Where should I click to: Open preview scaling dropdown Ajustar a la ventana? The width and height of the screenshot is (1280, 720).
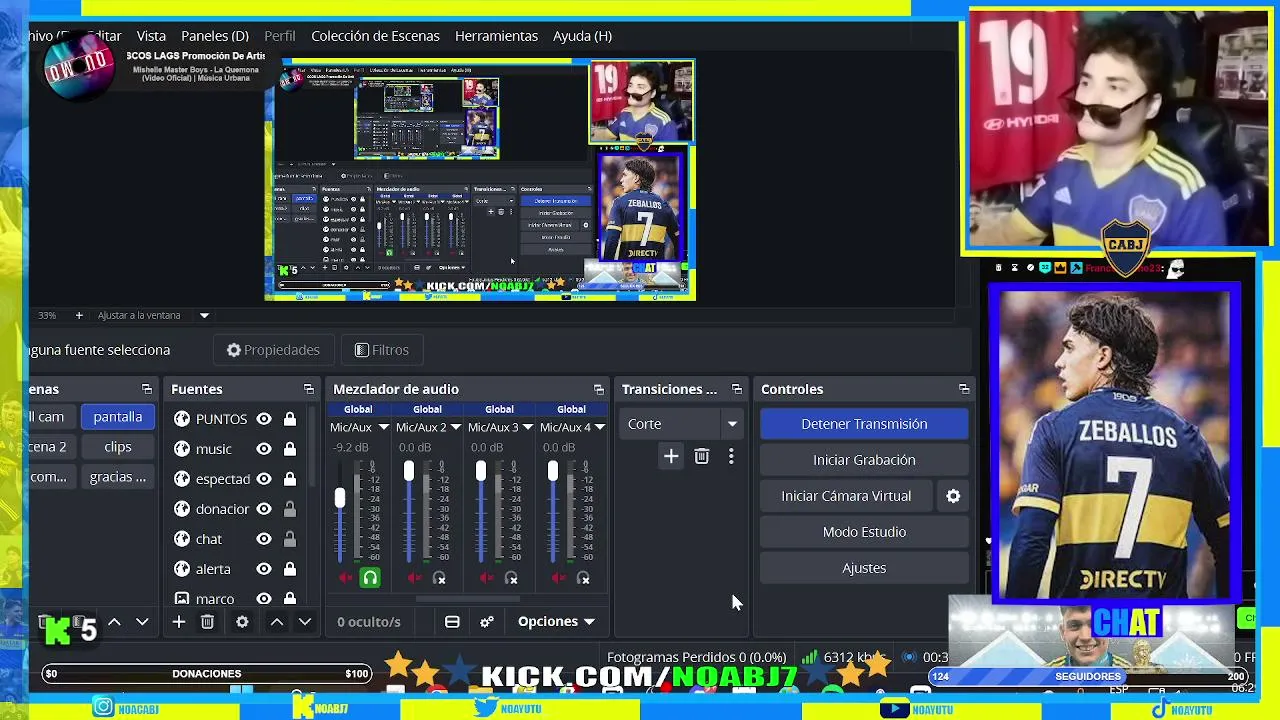click(204, 315)
